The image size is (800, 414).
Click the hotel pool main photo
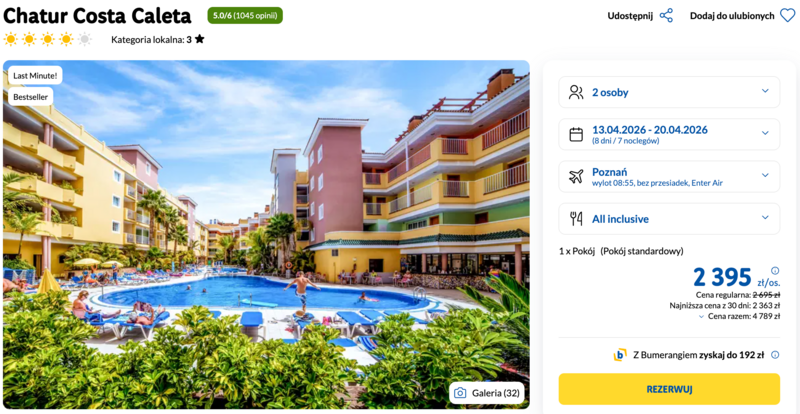pyautogui.click(x=266, y=235)
